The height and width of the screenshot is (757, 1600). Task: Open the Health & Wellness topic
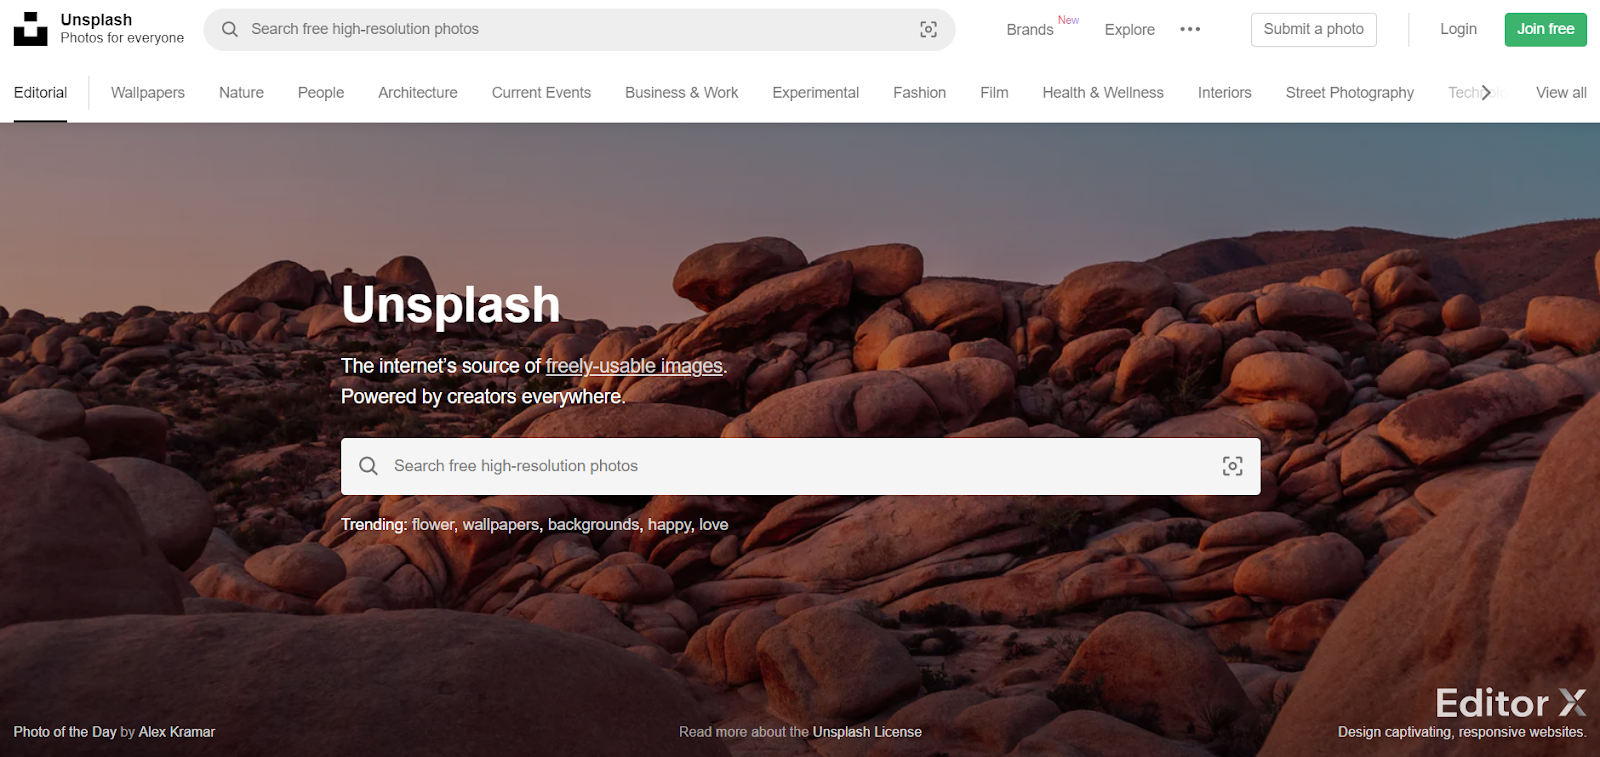point(1103,92)
